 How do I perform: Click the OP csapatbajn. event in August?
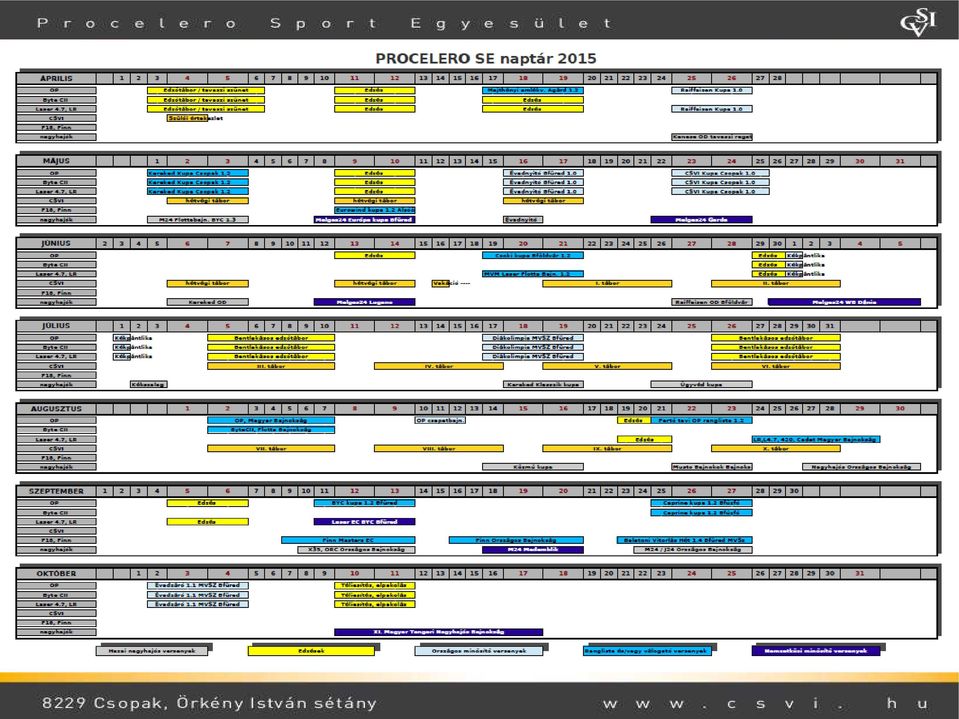click(440, 421)
